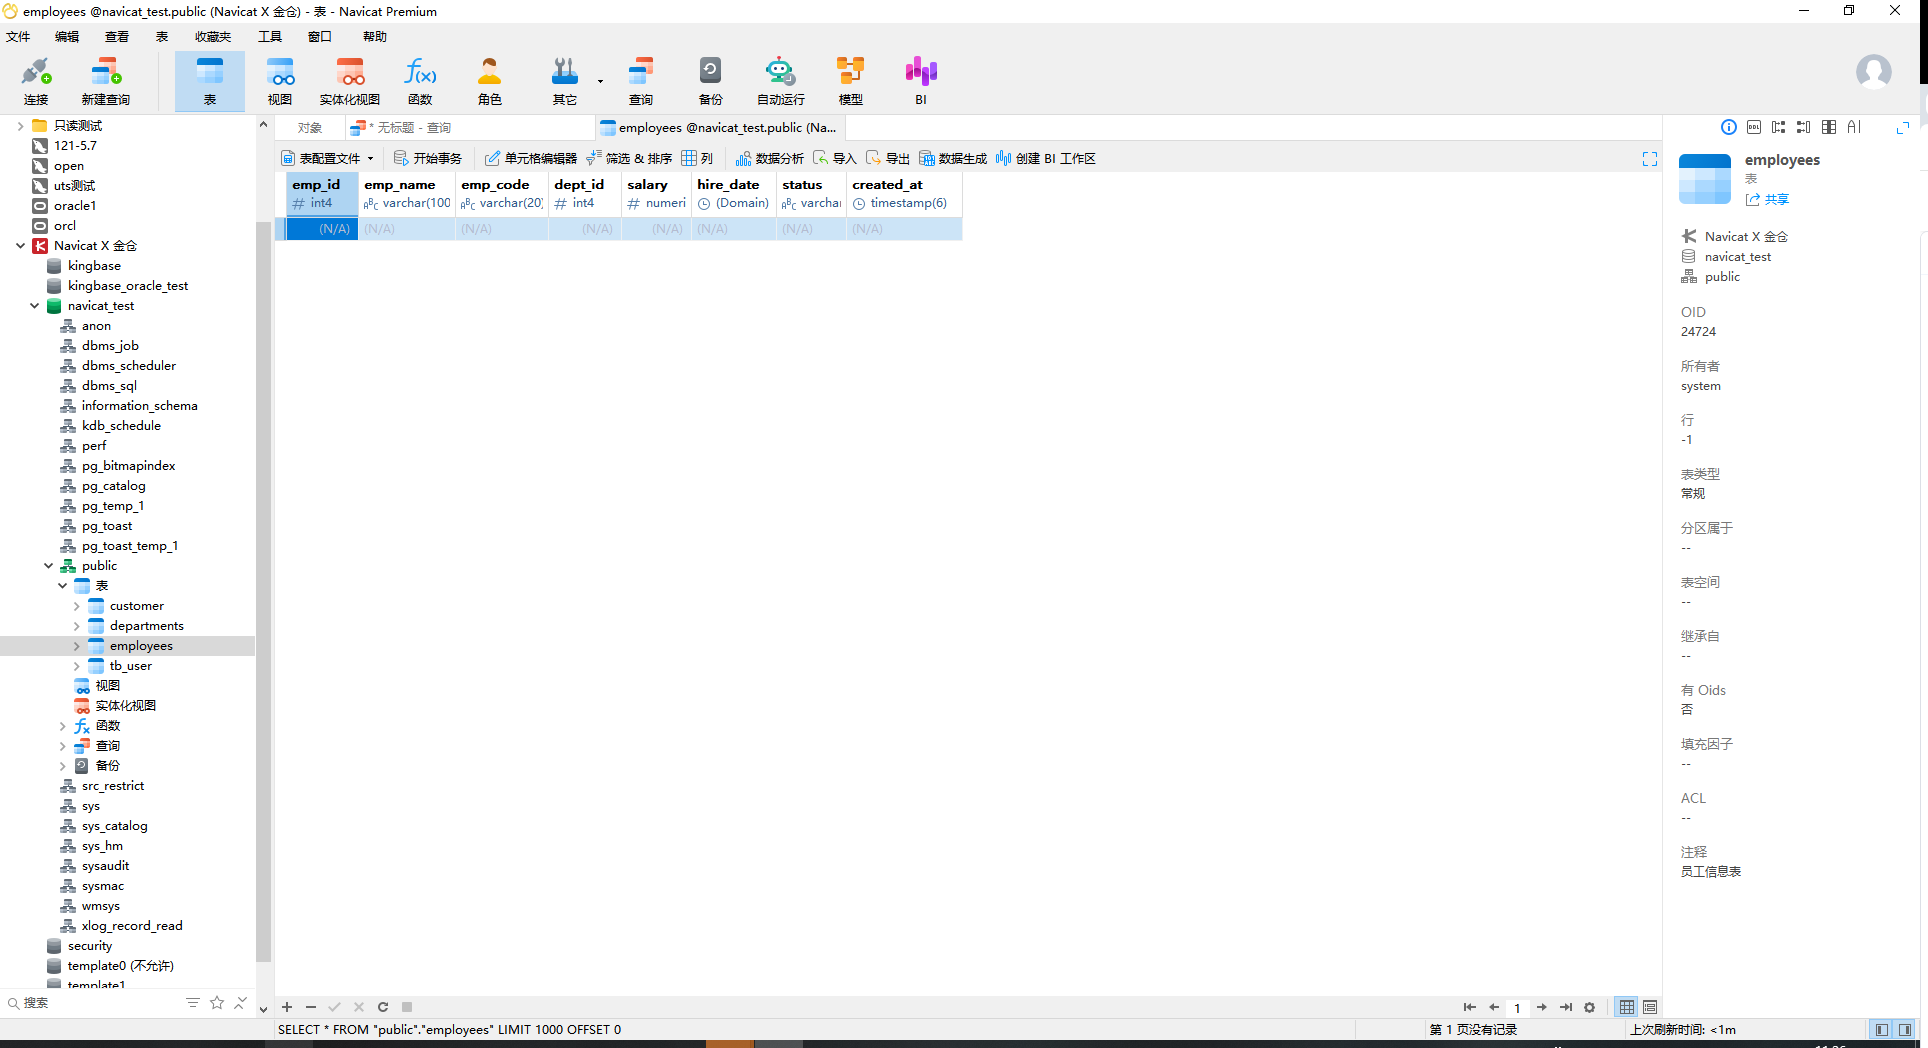The width and height of the screenshot is (1928, 1048).
Task: Open 新建查询 (New Query)
Action: click(x=105, y=81)
